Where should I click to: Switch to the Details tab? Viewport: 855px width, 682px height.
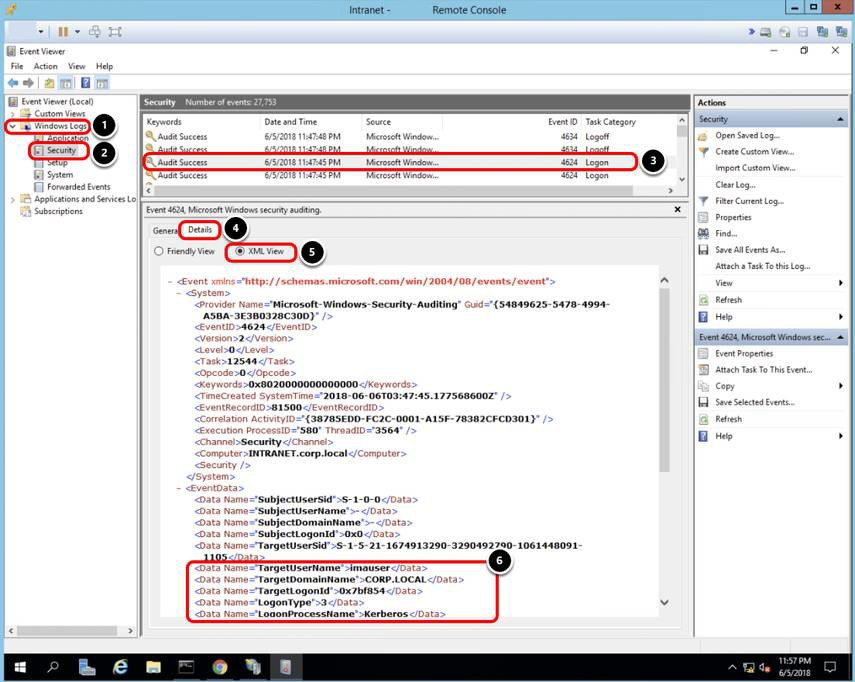coord(199,229)
